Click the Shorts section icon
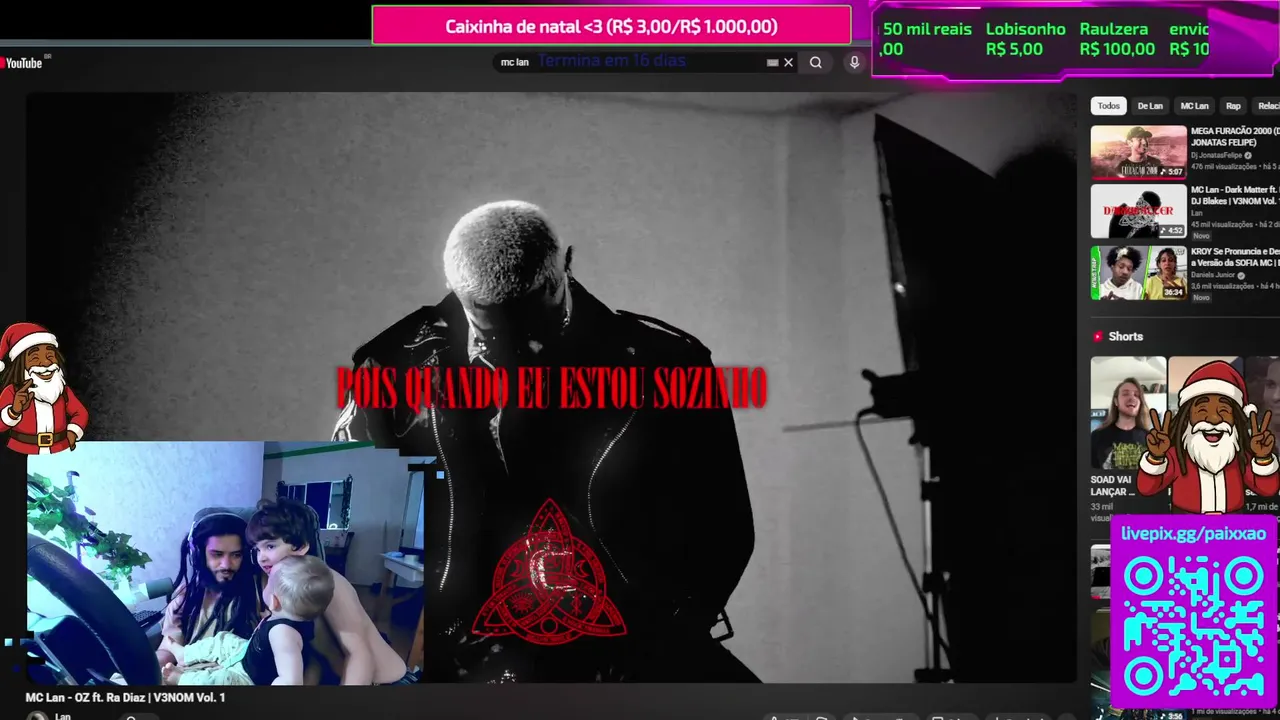The image size is (1280, 720). (1098, 337)
